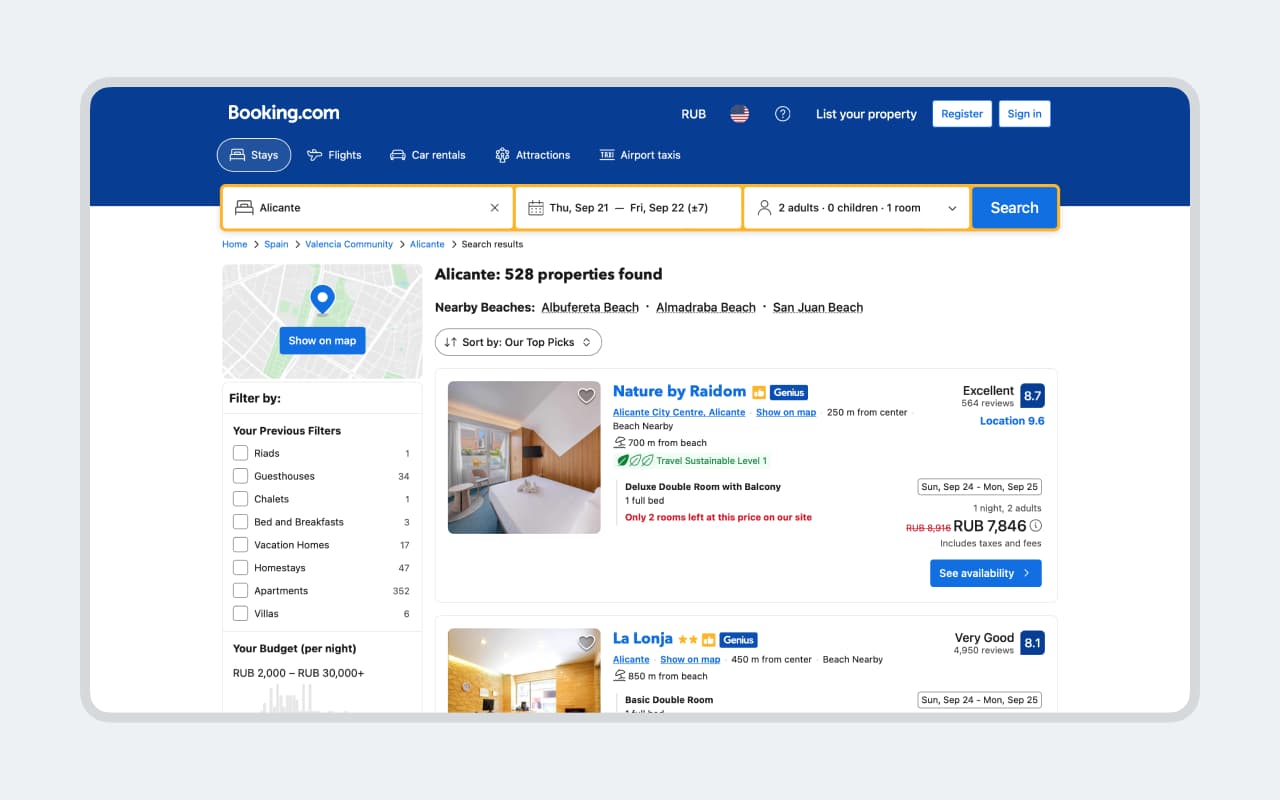Click the Alicante destination input field
Viewport: 1280px width, 800px height.
[368, 208]
